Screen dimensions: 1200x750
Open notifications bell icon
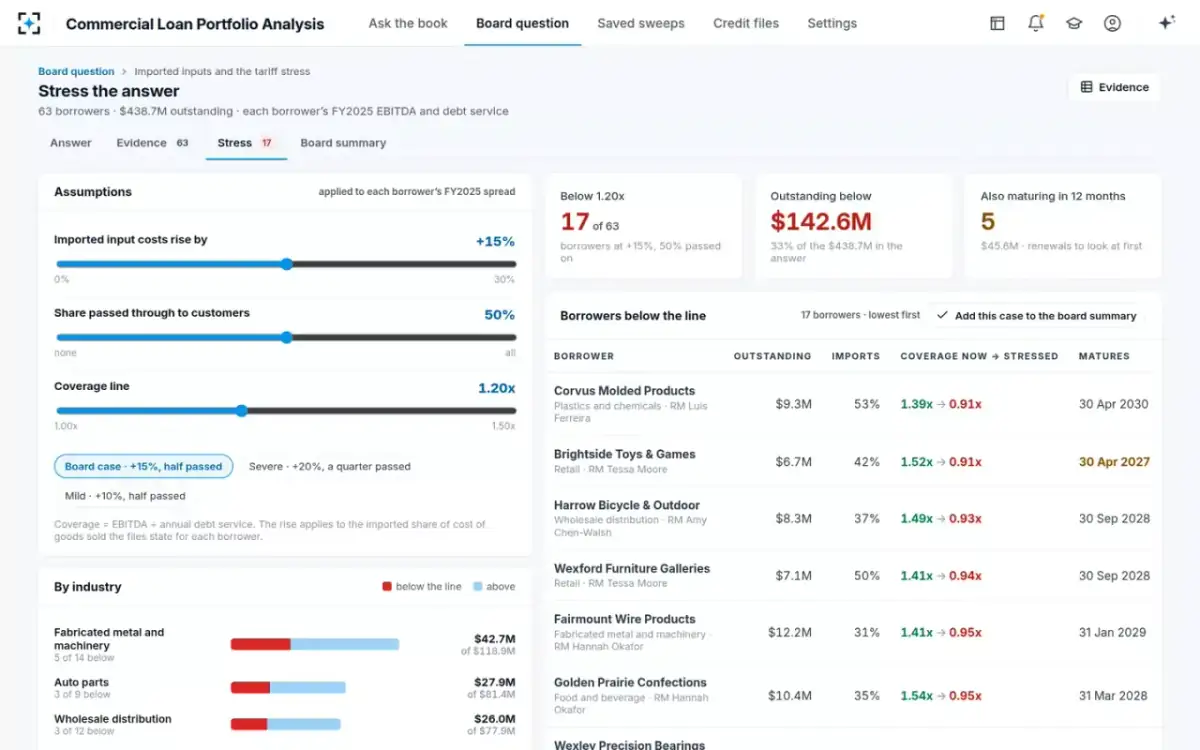pos(1036,23)
